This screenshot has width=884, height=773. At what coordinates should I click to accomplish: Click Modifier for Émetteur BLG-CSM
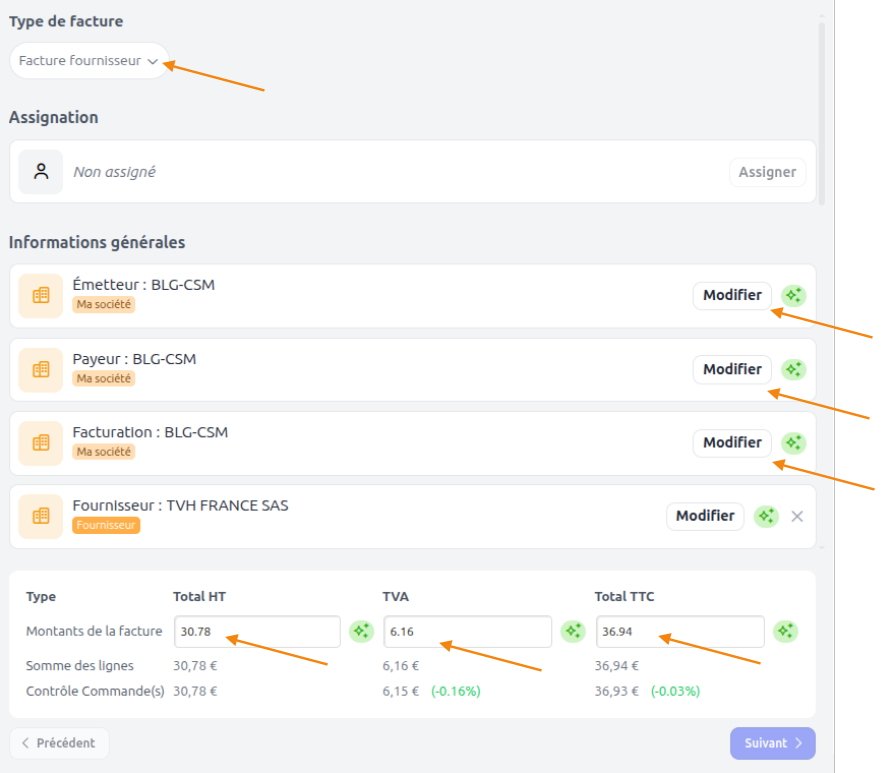[732, 295]
